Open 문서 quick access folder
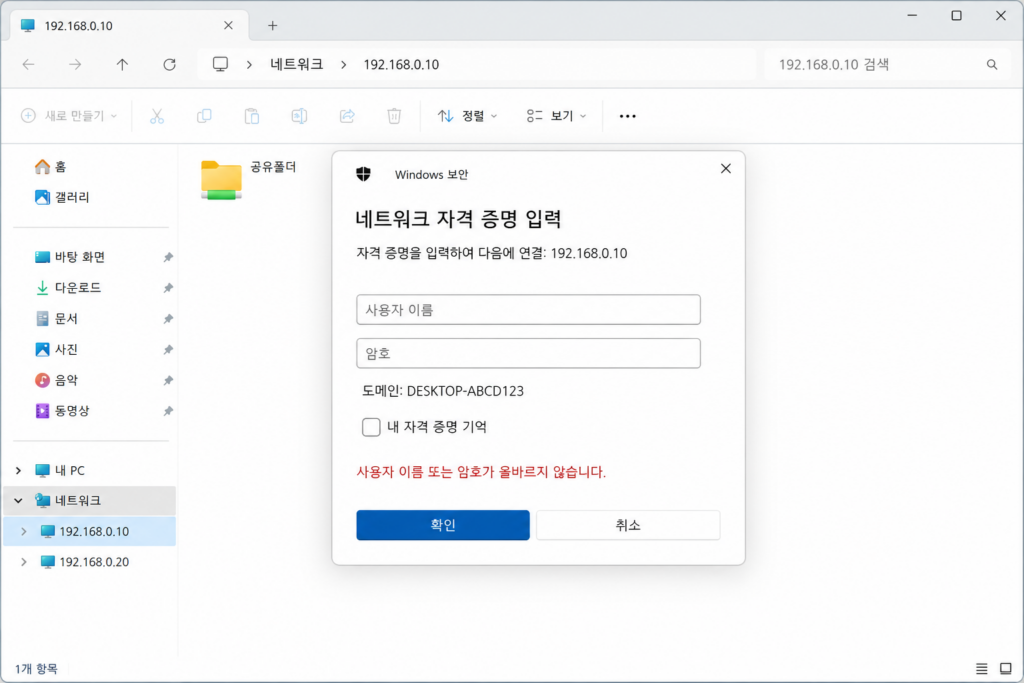The image size is (1024, 683). (56, 318)
